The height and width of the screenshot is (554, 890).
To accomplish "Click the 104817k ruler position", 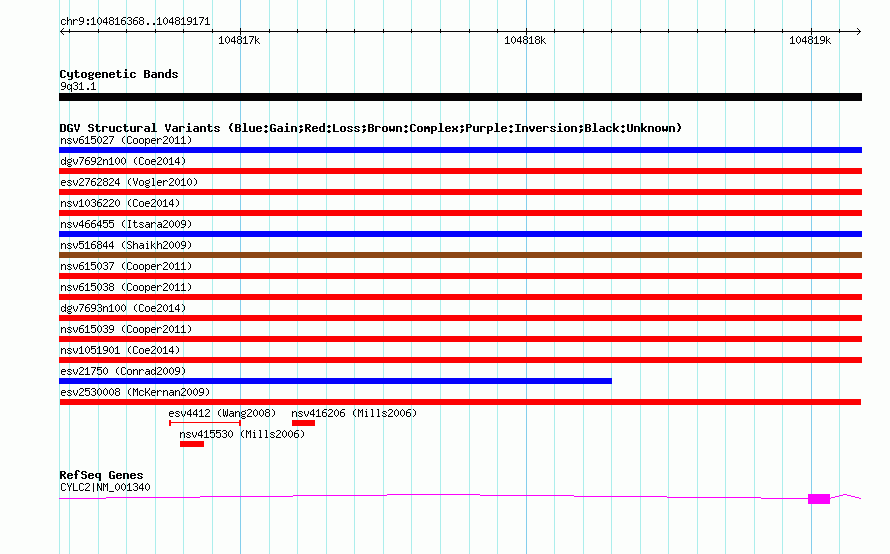I will [x=239, y=40].
